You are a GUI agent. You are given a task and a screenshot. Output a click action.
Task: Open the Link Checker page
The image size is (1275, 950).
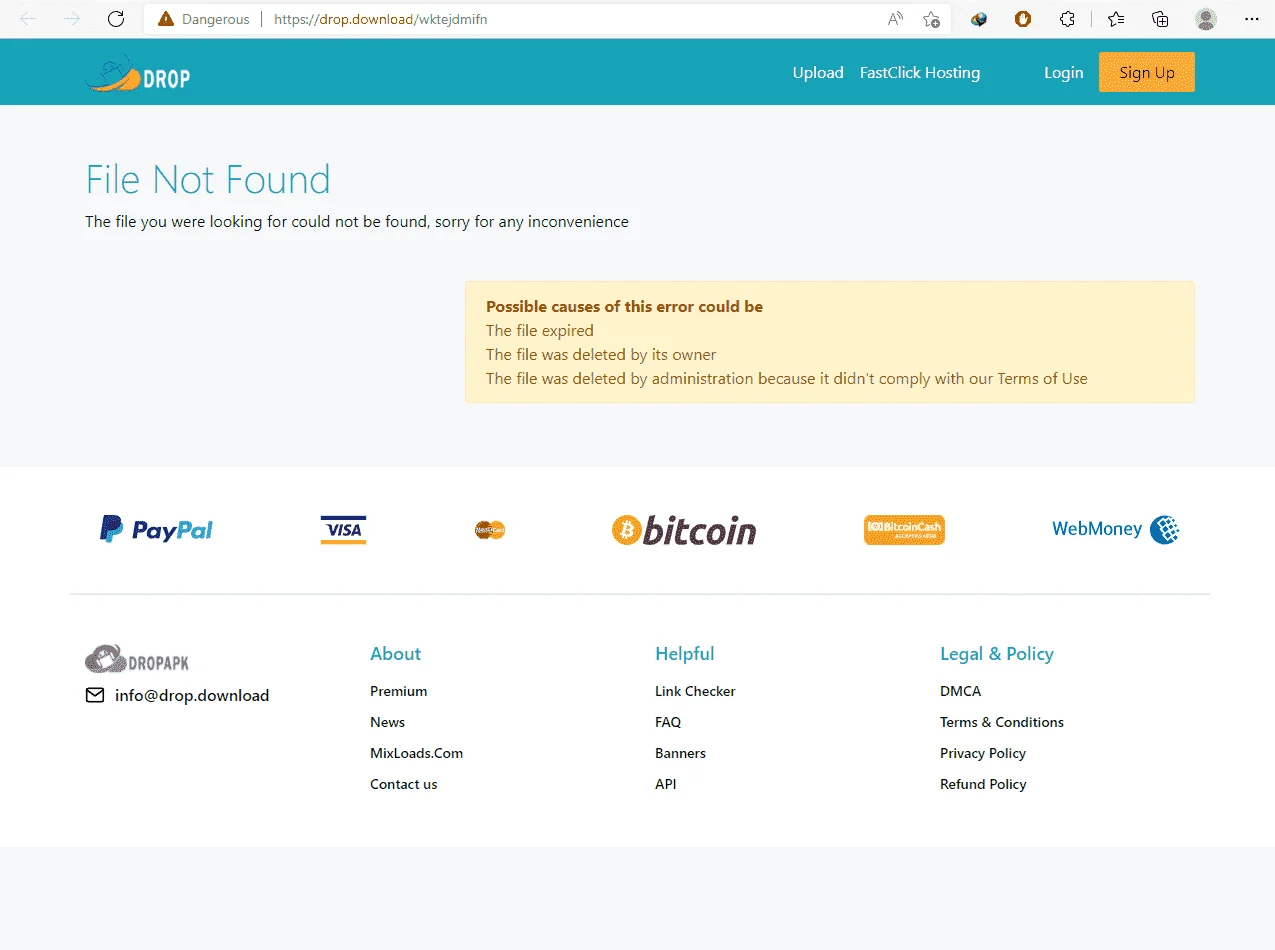tap(695, 691)
